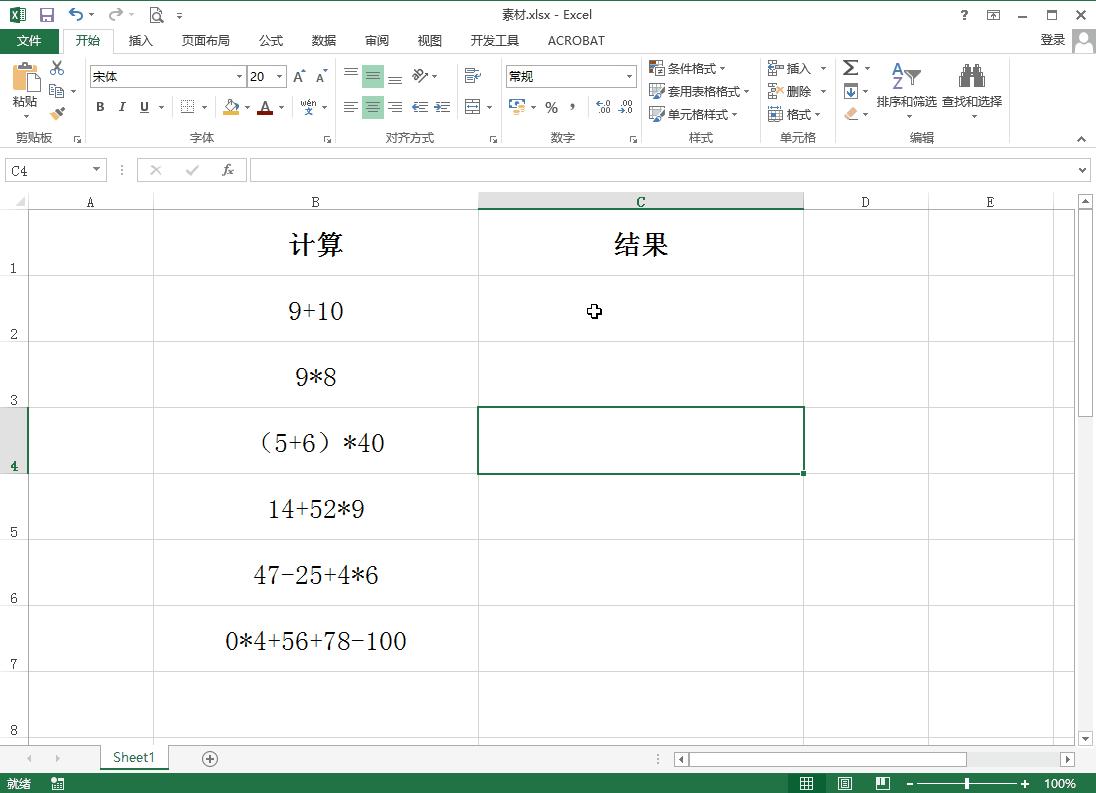Click Delete cells (删除) button

pos(796,91)
